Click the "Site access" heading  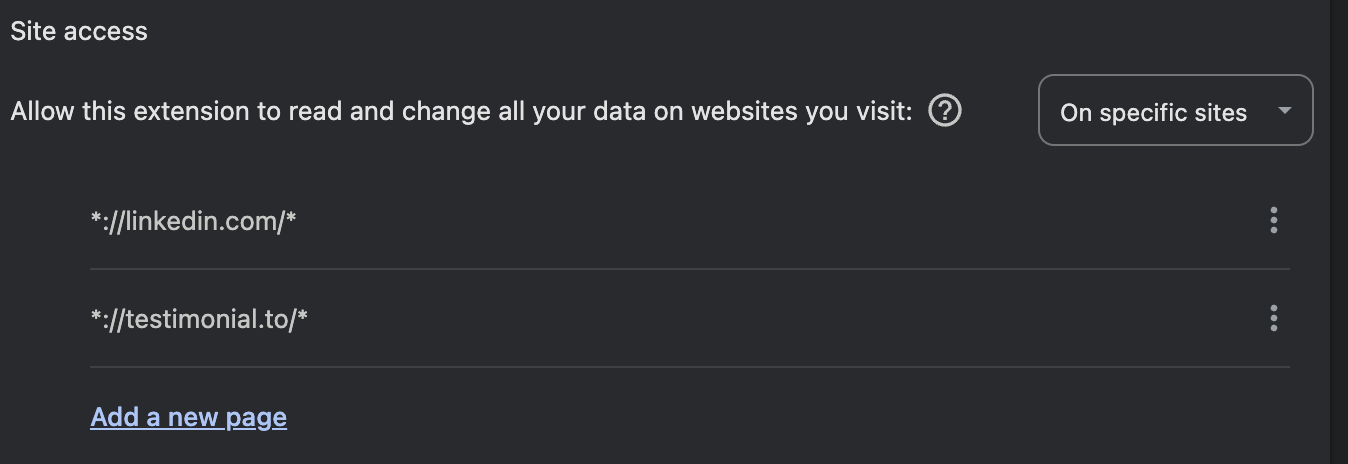click(79, 31)
